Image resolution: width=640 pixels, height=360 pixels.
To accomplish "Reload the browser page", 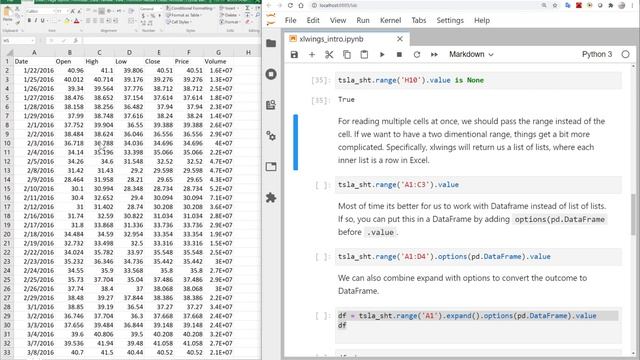I will point(290,5).
